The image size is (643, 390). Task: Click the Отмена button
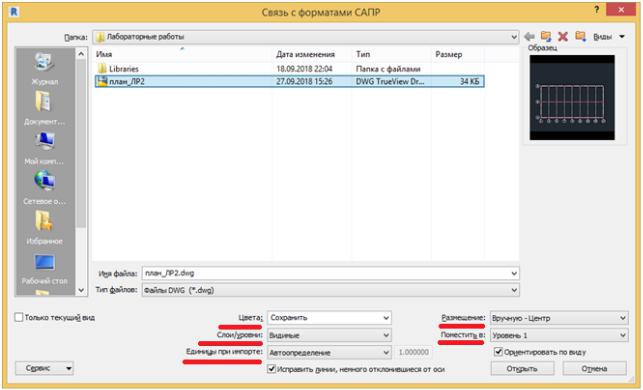(595, 368)
